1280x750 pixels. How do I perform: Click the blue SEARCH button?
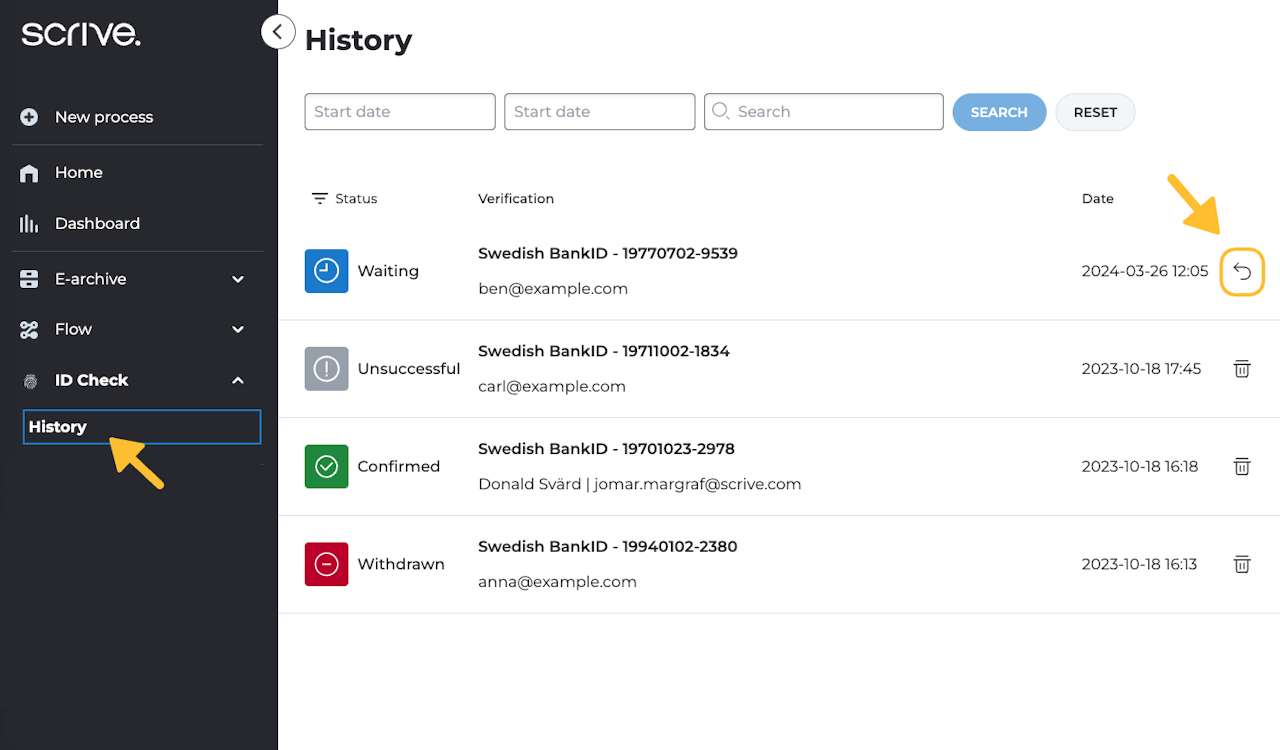coord(999,112)
